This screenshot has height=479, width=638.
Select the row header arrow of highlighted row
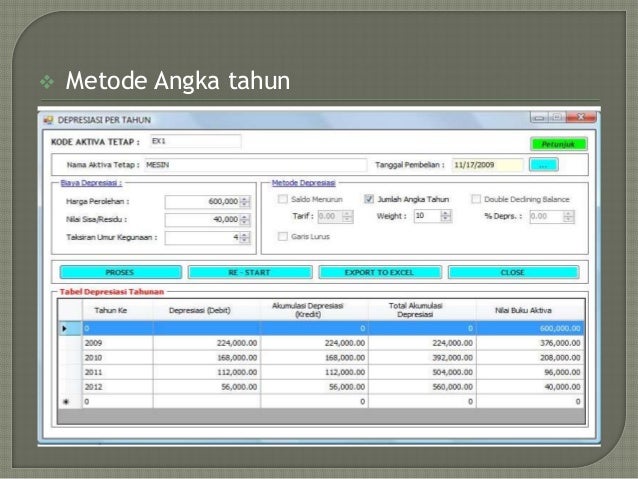(x=70, y=328)
